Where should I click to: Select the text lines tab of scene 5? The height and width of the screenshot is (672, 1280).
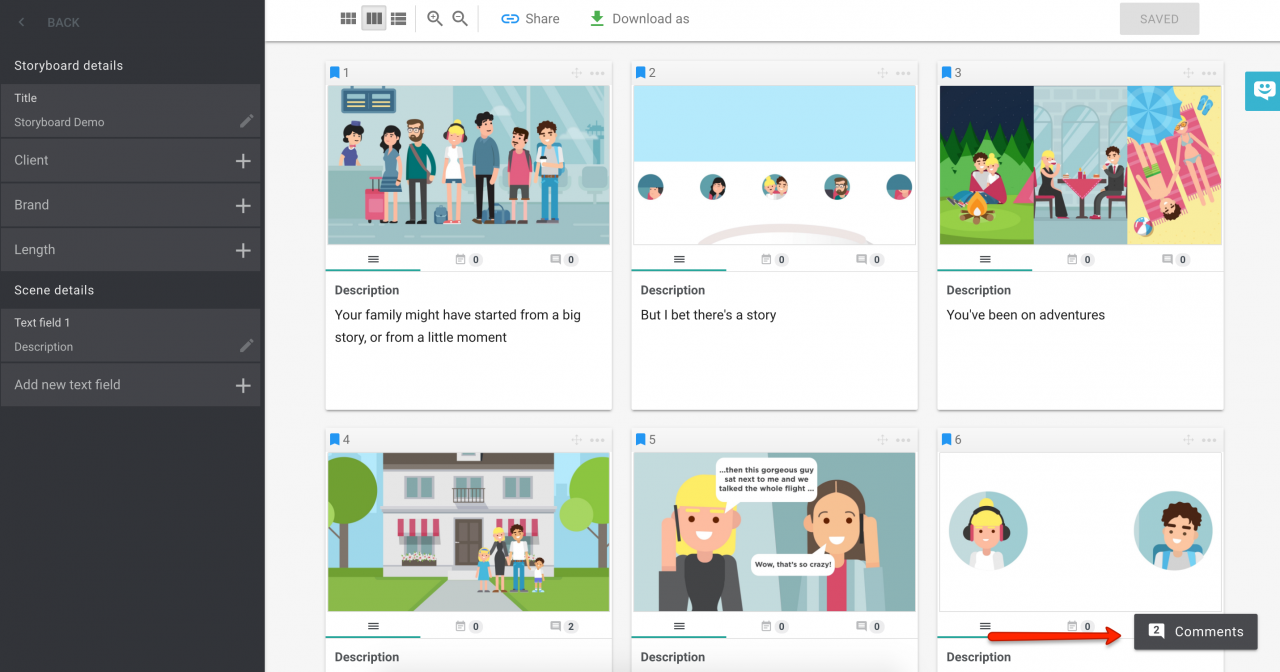pyautogui.click(x=679, y=626)
